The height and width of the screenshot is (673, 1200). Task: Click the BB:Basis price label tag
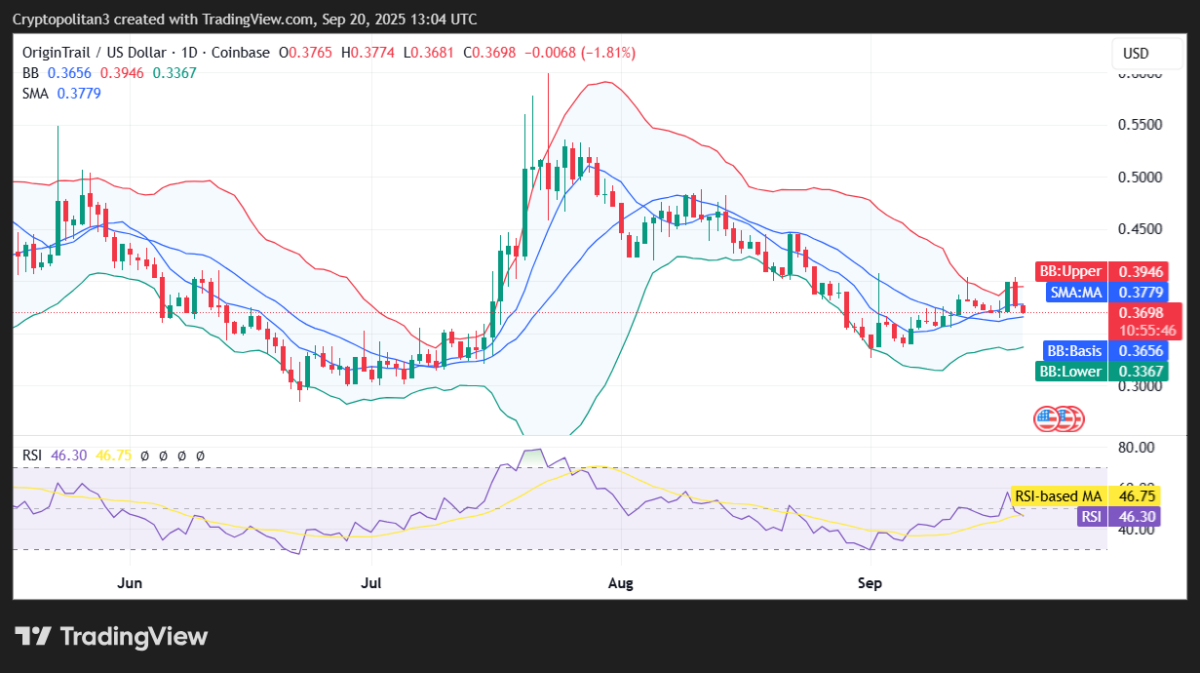point(1073,351)
